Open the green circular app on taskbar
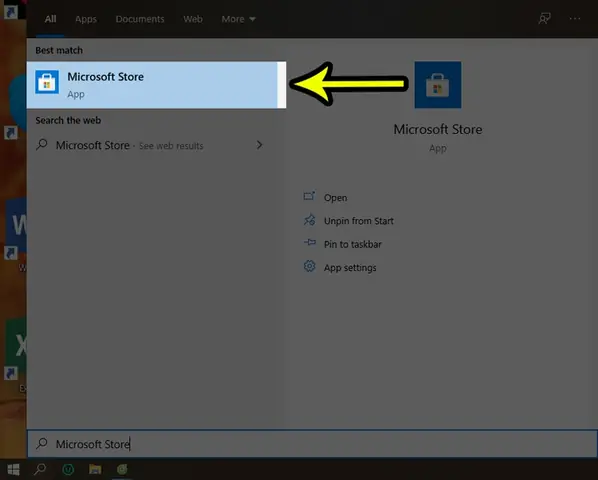The width and height of the screenshot is (598, 480). tap(68, 469)
